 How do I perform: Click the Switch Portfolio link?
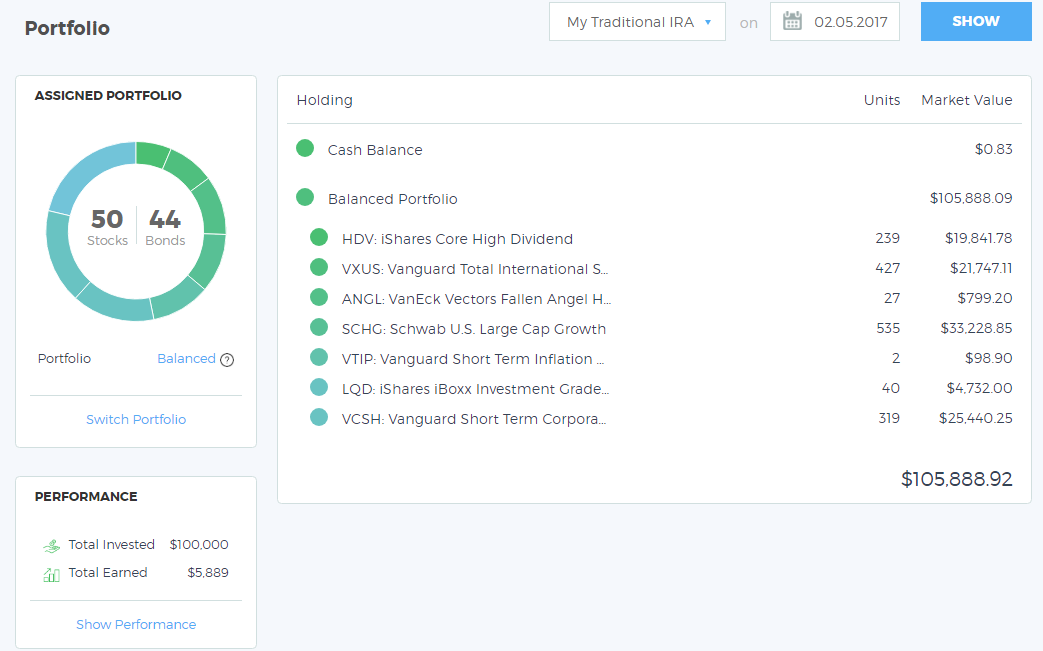coord(136,420)
